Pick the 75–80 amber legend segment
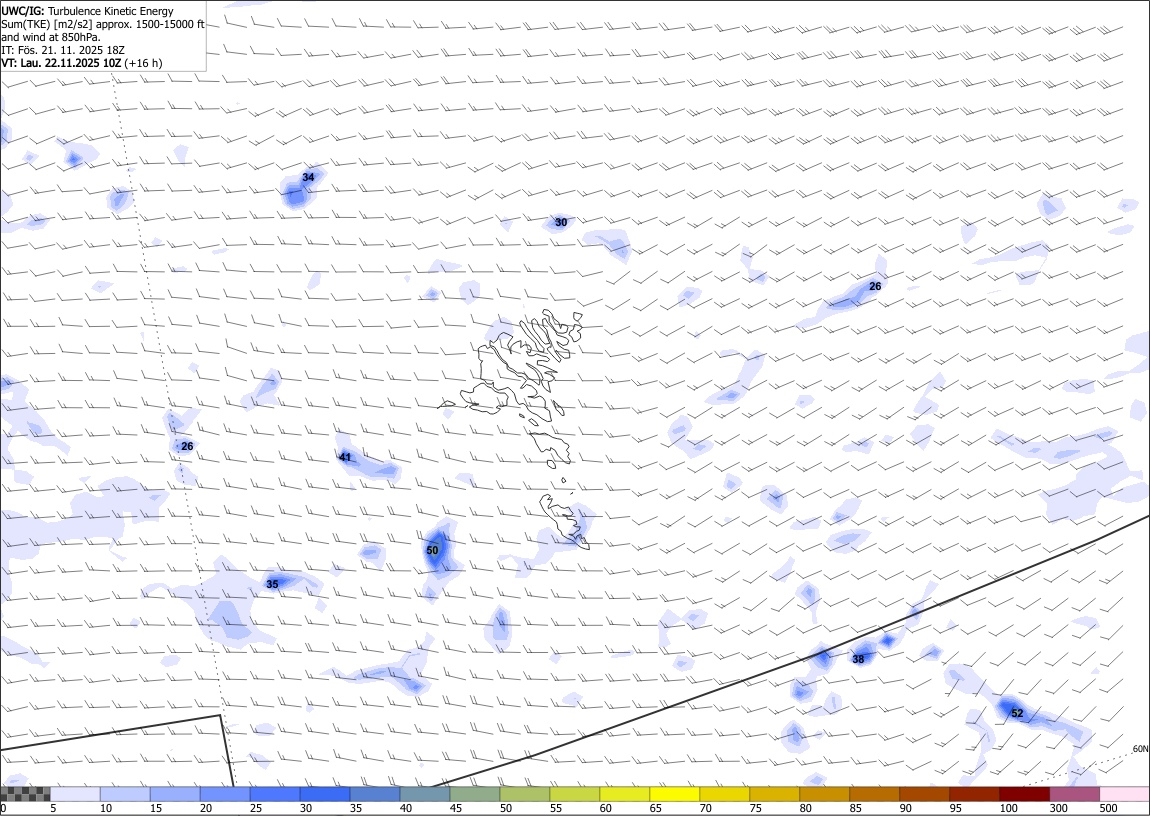This screenshot has height=816, width=1150. (774, 794)
